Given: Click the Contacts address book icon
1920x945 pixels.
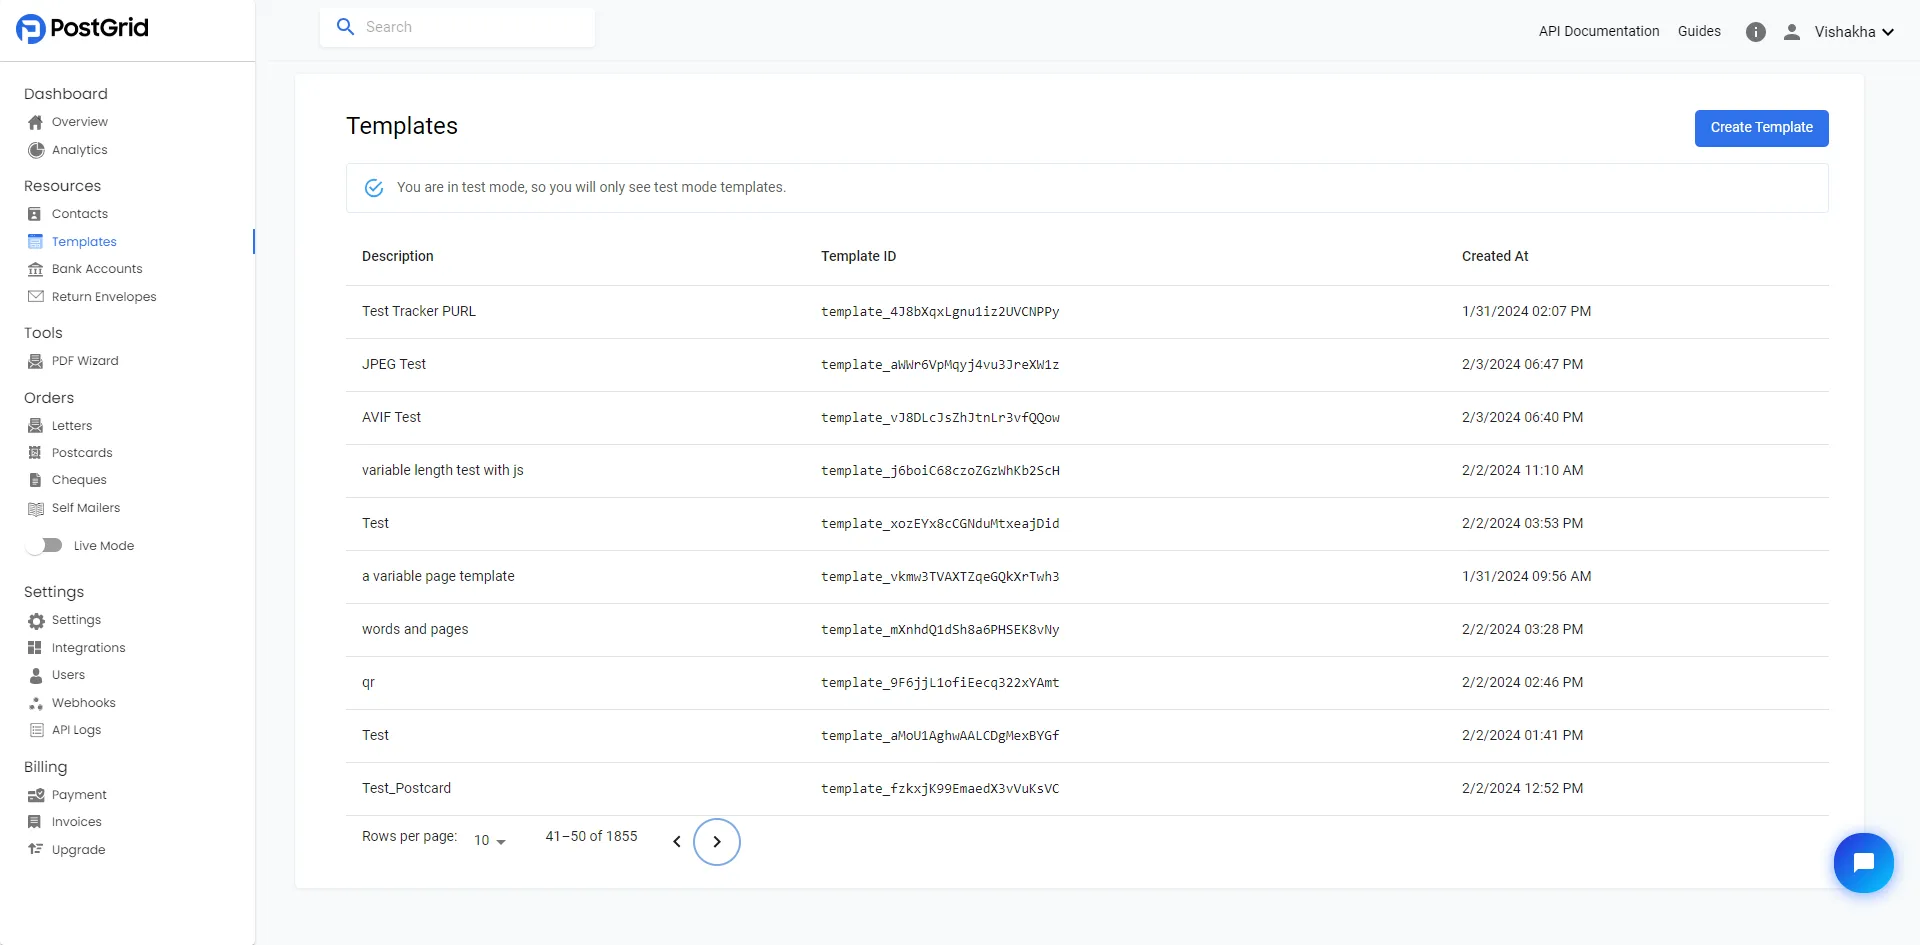Looking at the screenshot, I should (35, 213).
